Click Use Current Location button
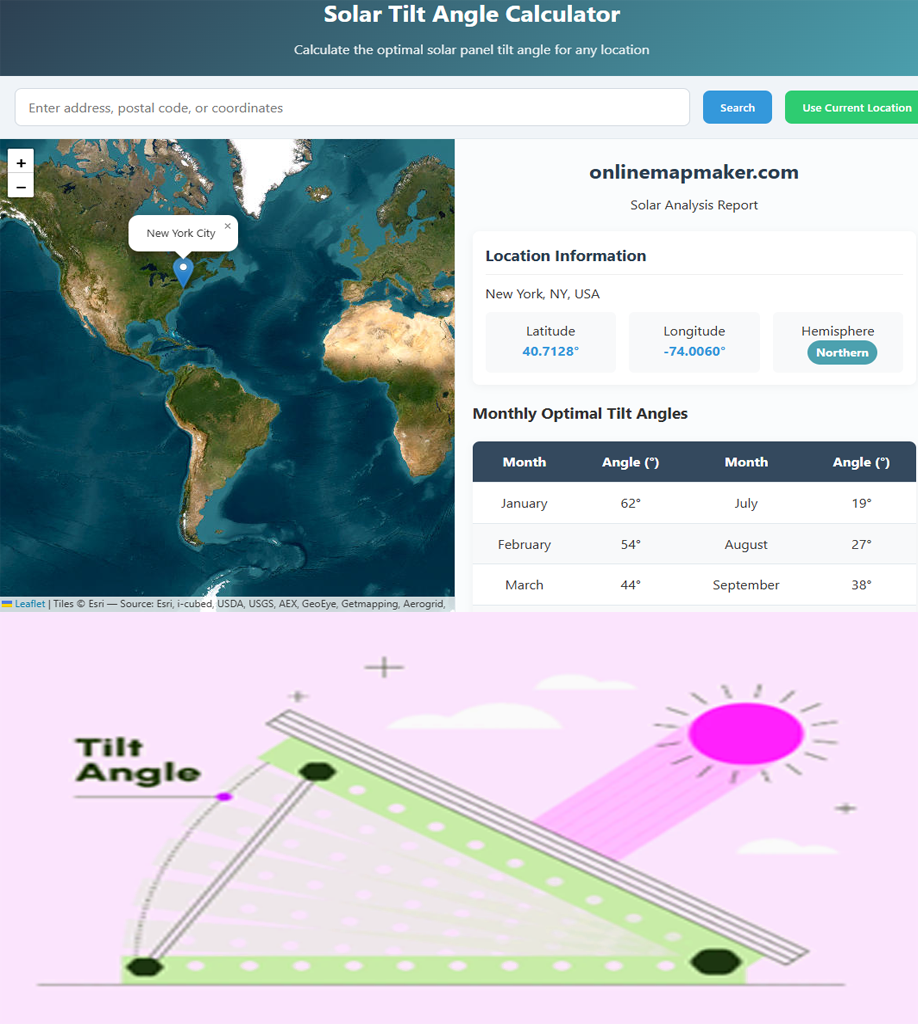Screen dimensions: 918x1024 (x=853, y=107)
